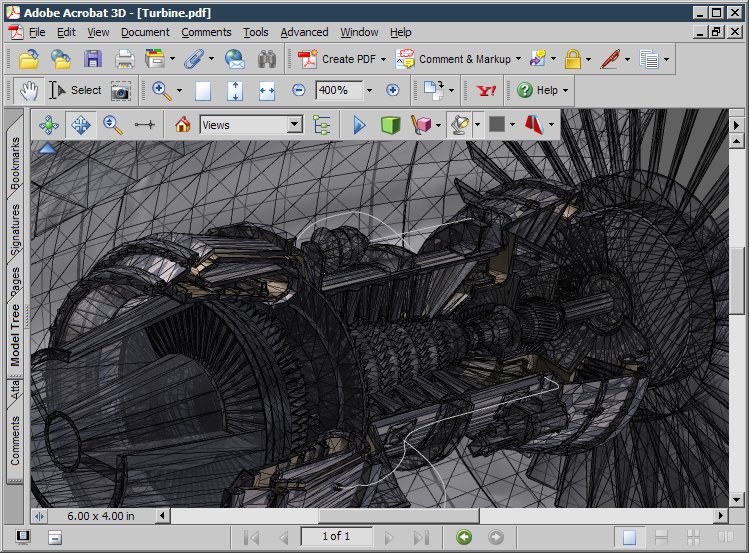749x553 pixels.
Task: Click the Default View home icon
Action: click(x=182, y=125)
